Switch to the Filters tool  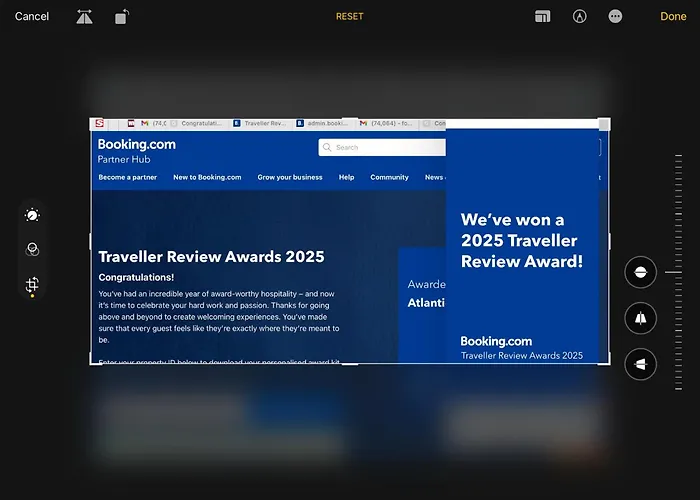(32, 250)
